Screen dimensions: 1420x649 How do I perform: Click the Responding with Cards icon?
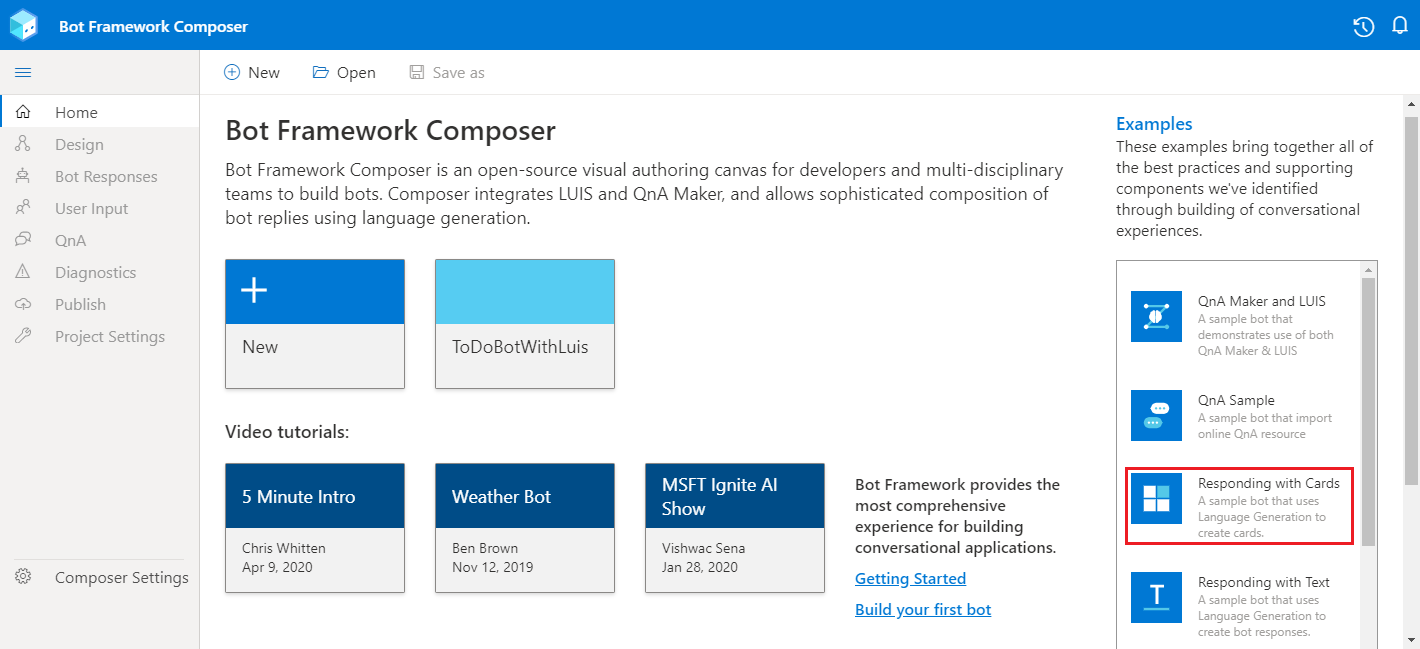coord(1156,498)
